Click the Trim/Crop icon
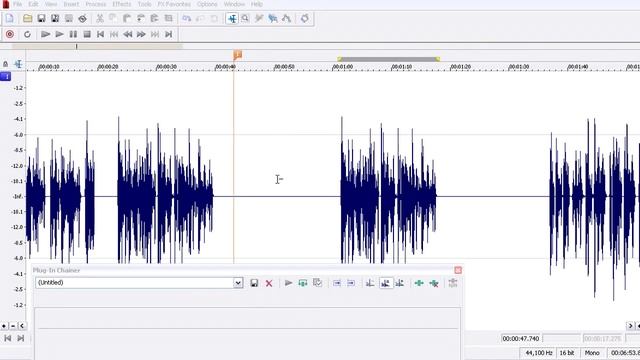This screenshot has height=360, width=640. click(169, 18)
